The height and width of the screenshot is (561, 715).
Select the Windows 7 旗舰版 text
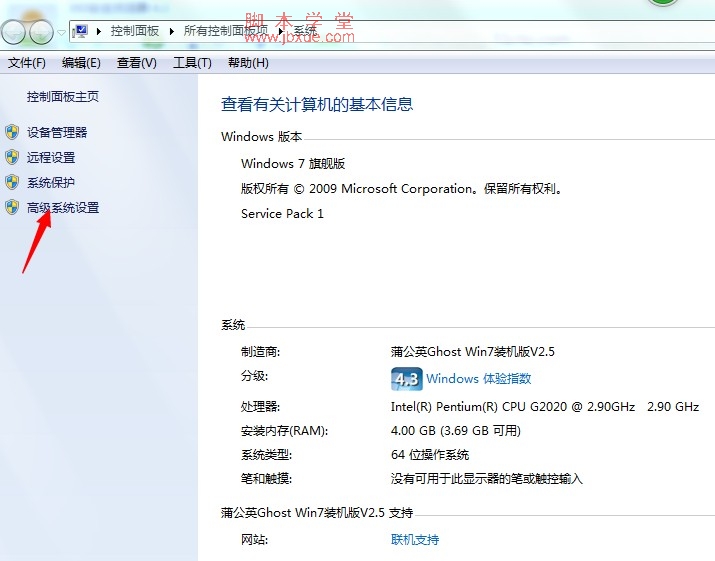293,163
